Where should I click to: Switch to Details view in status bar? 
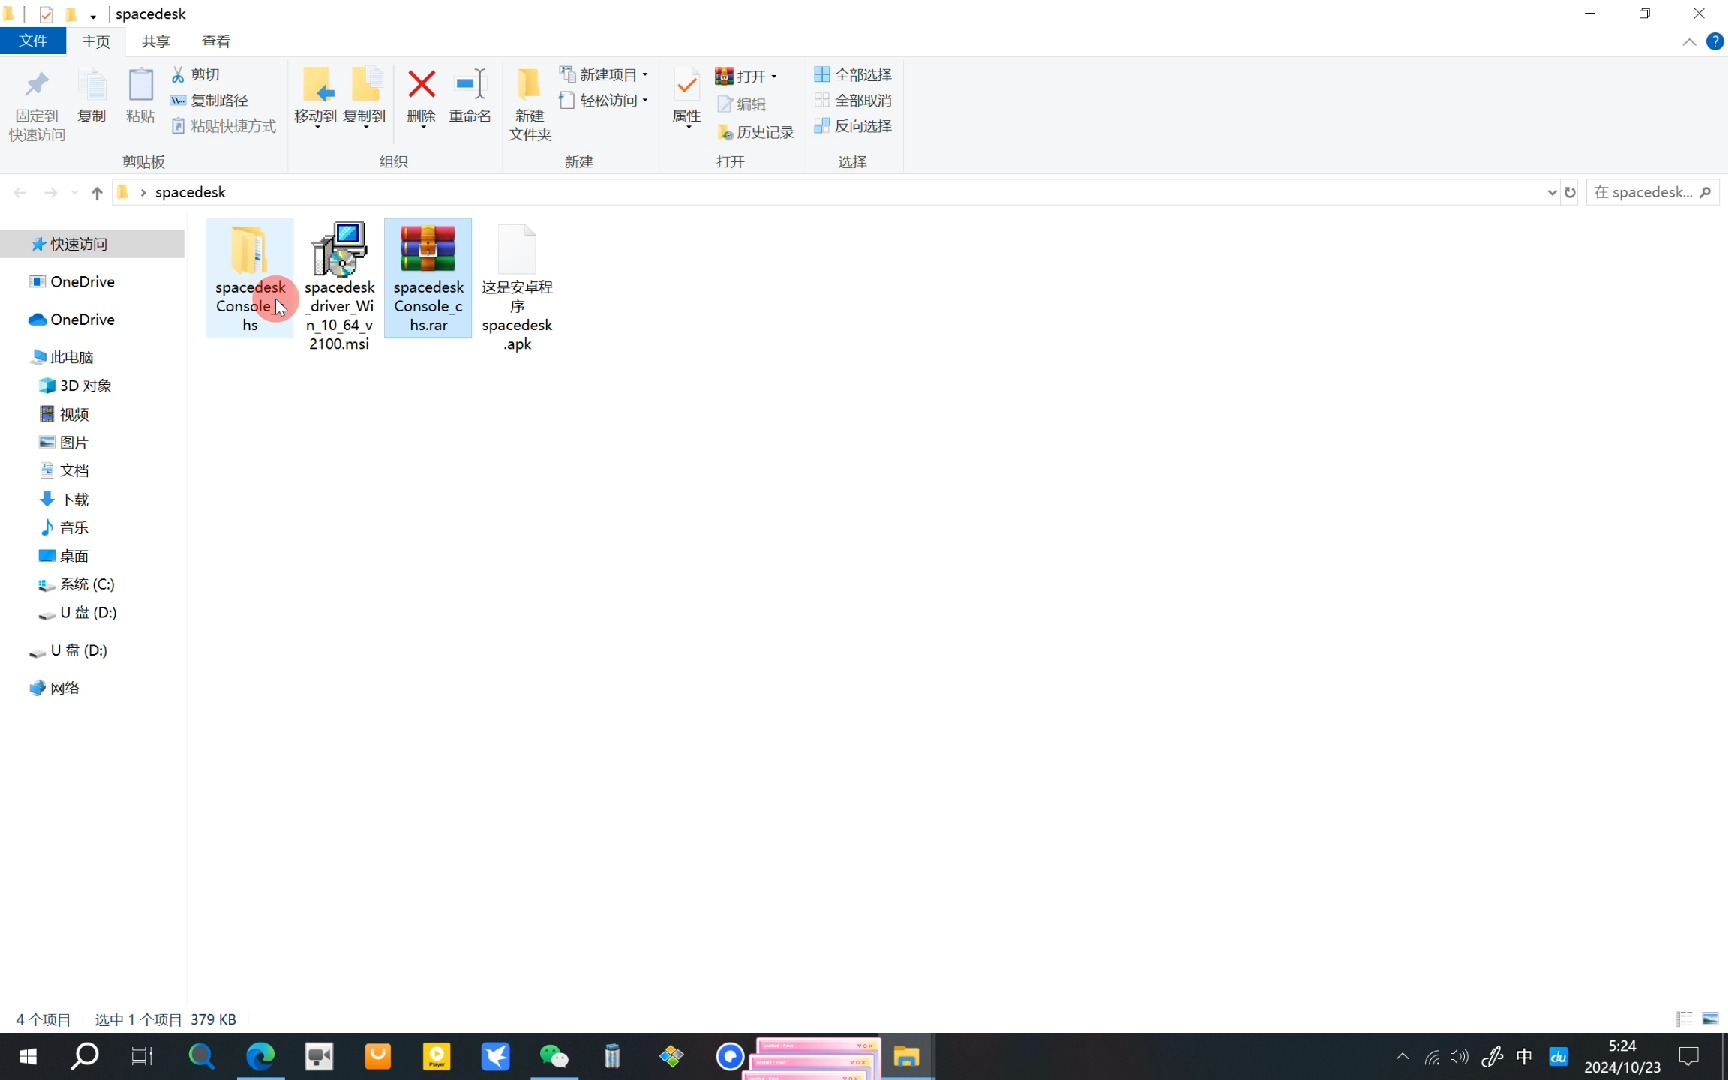(x=1685, y=1019)
